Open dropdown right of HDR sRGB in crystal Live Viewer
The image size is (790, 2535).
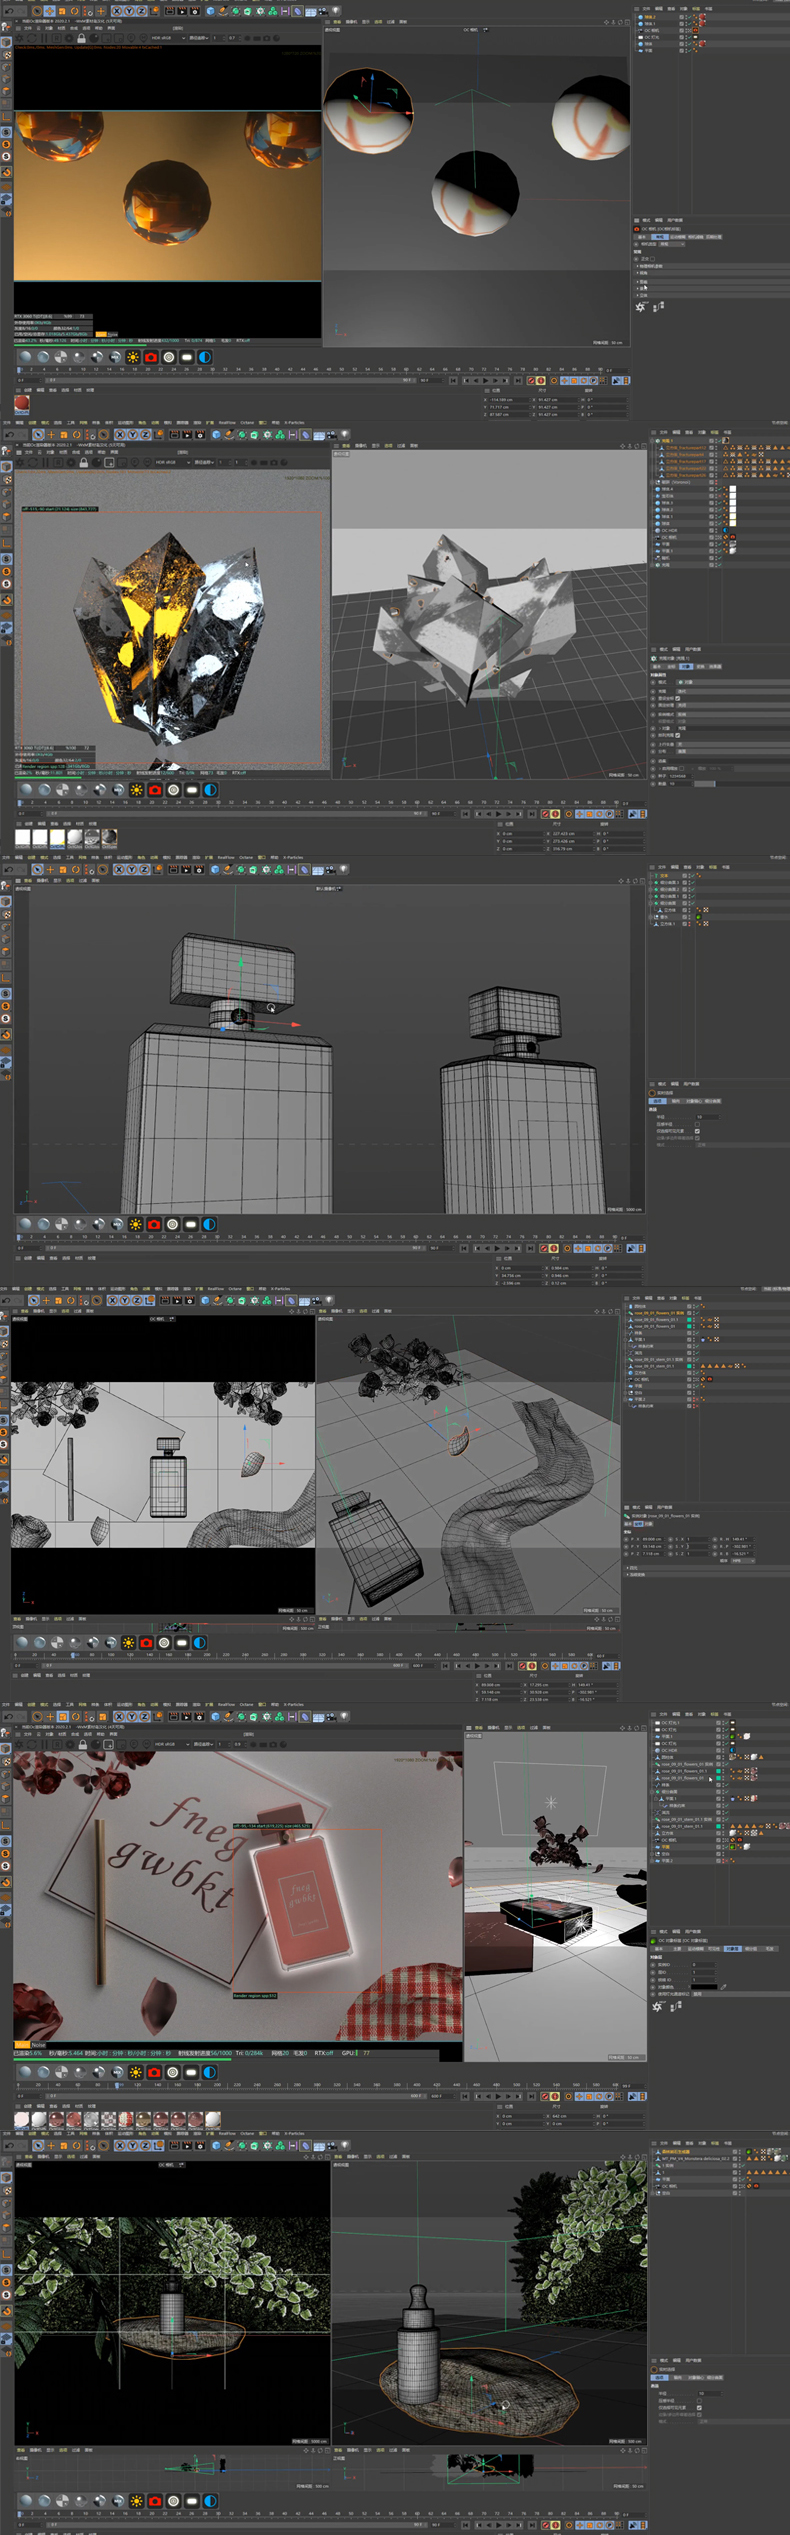[206, 463]
